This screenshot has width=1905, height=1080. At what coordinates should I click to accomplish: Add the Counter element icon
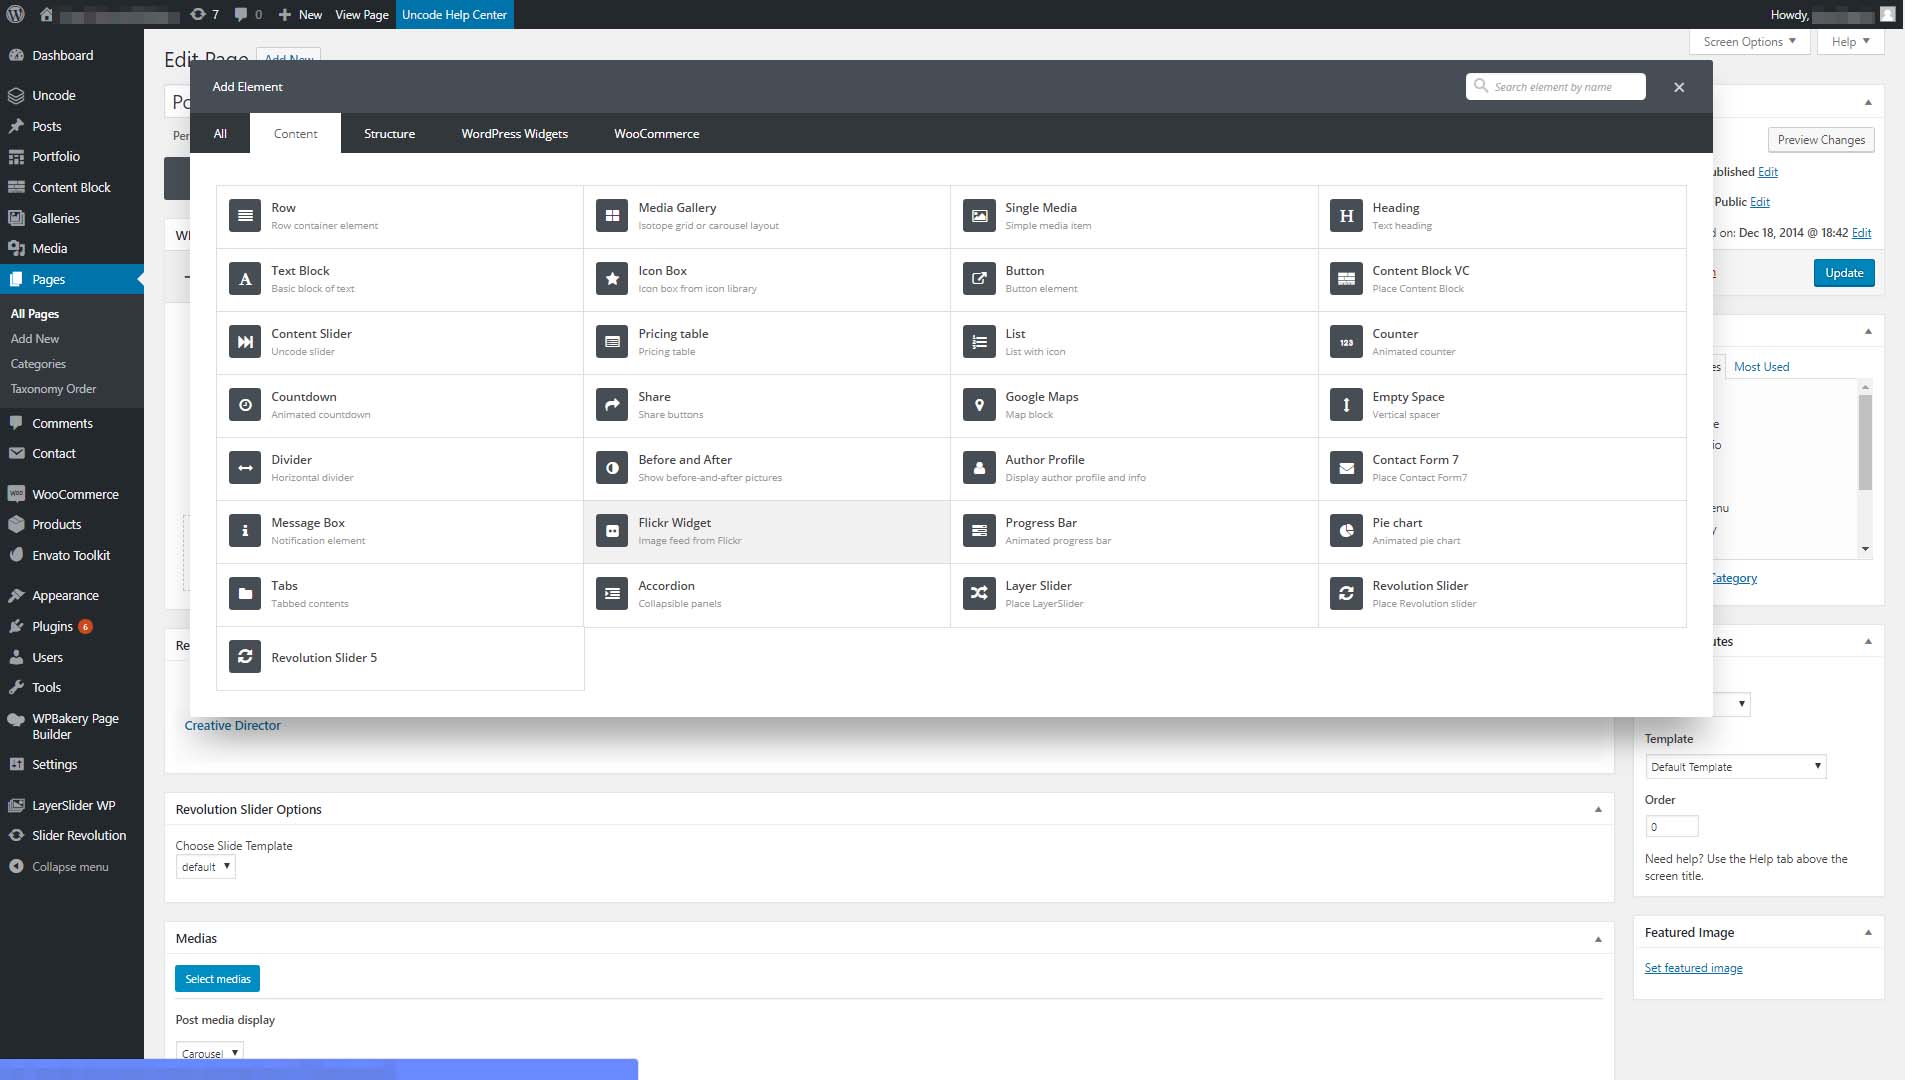[x=1346, y=342]
